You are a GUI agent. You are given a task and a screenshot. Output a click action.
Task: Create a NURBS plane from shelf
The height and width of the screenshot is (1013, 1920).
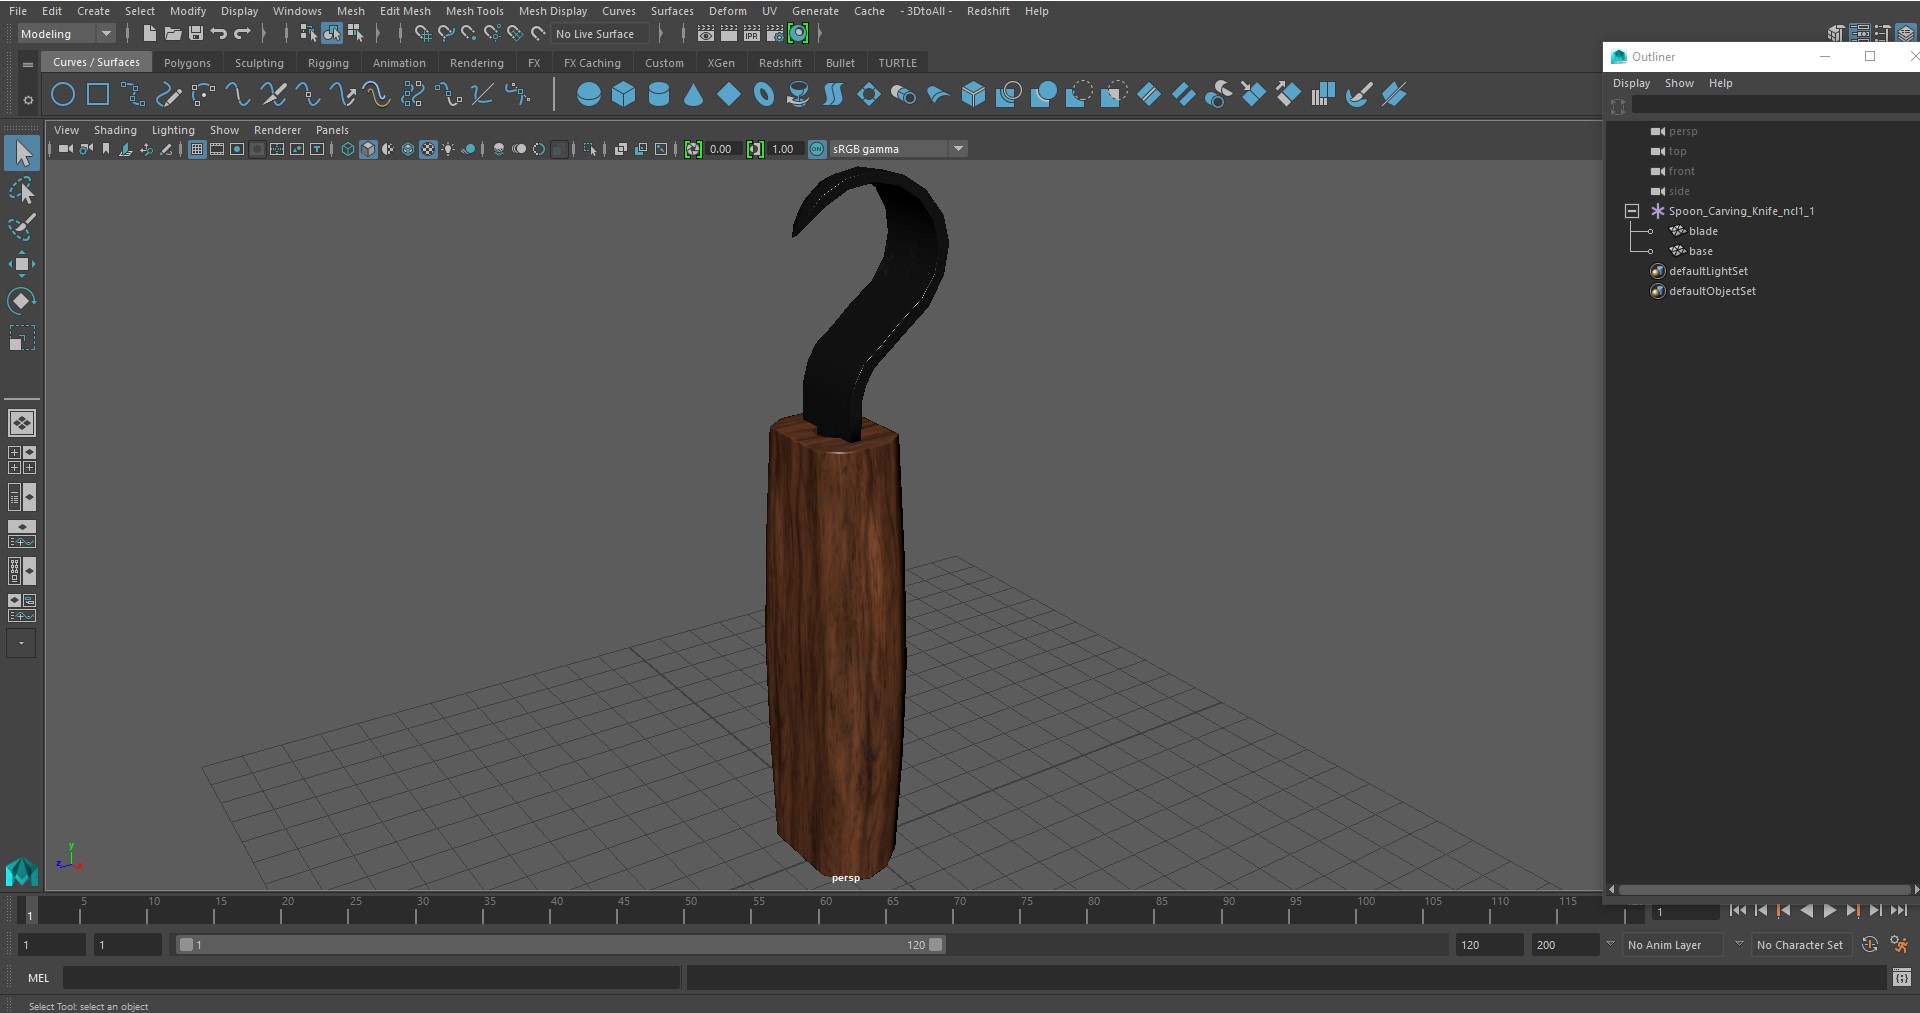(729, 95)
